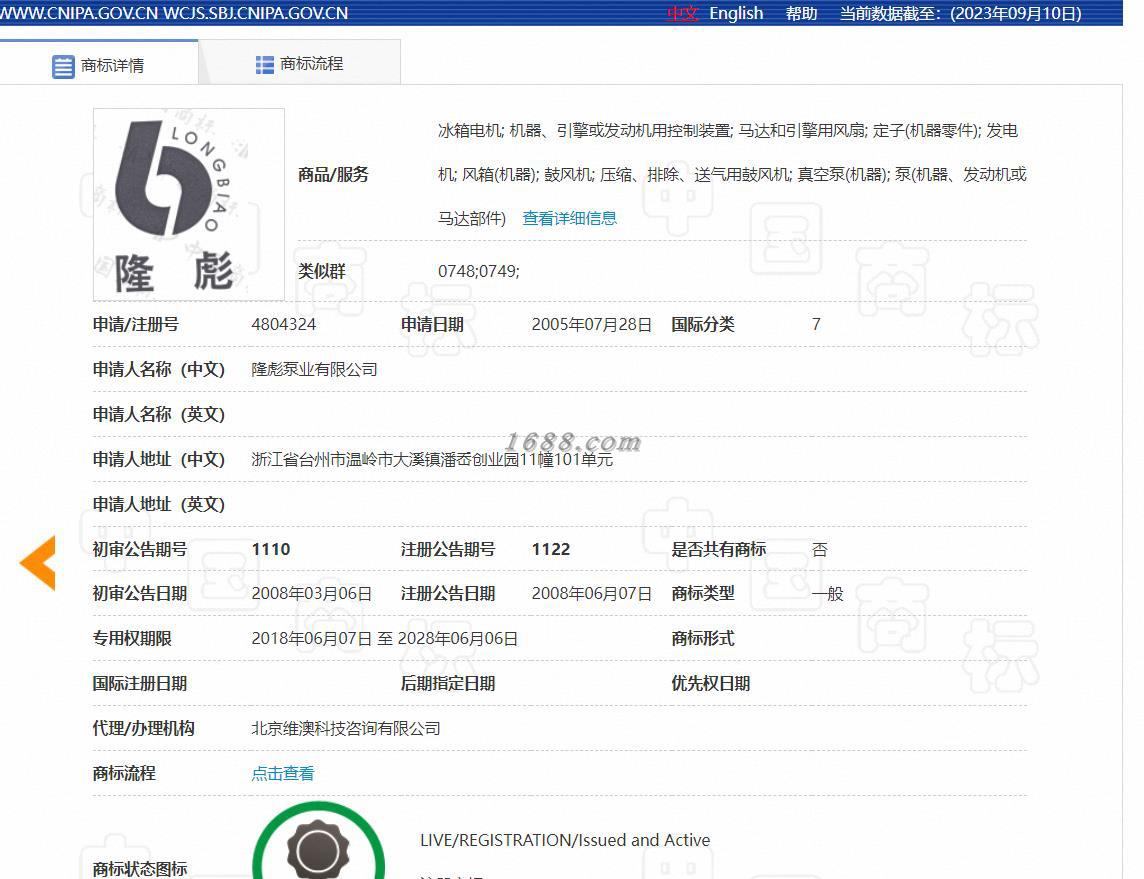This screenshot has width=1144, height=879.
Task: Select agency 北京维澳科技咨询有限公司
Action: [x=346, y=729]
